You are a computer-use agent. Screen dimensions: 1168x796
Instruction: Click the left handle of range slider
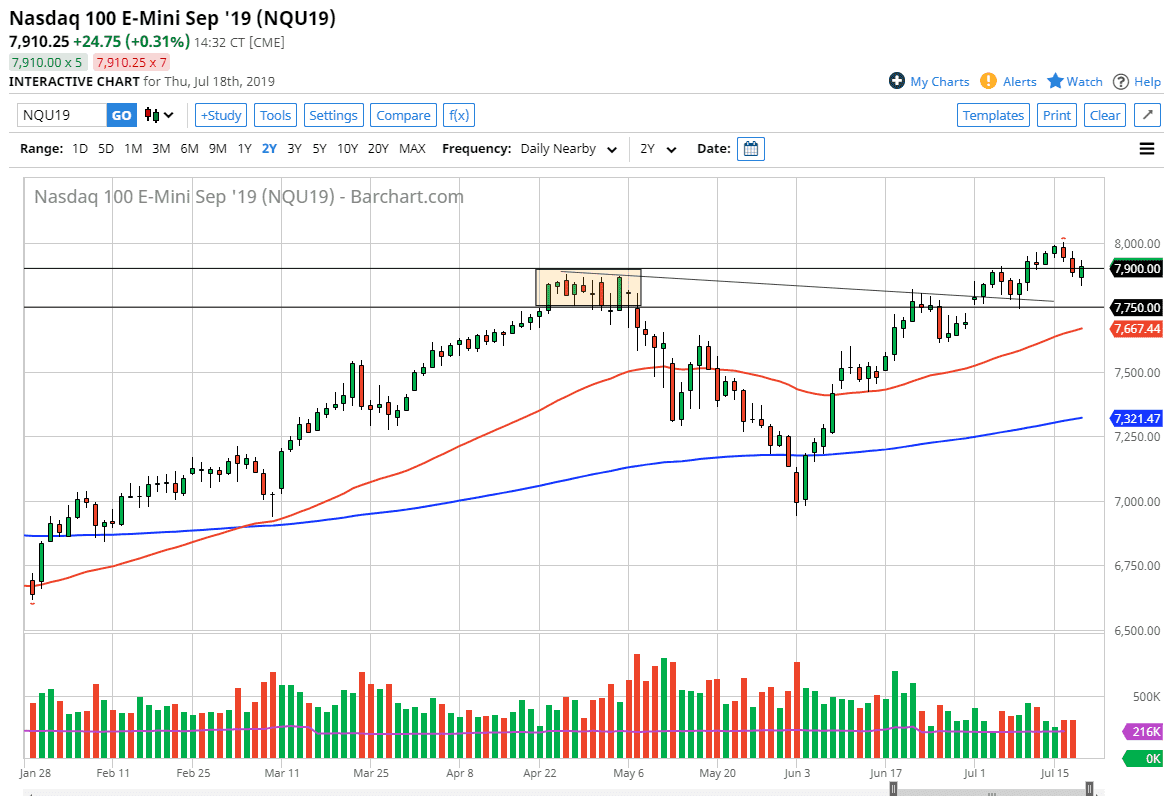pyautogui.click(x=893, y=789)
